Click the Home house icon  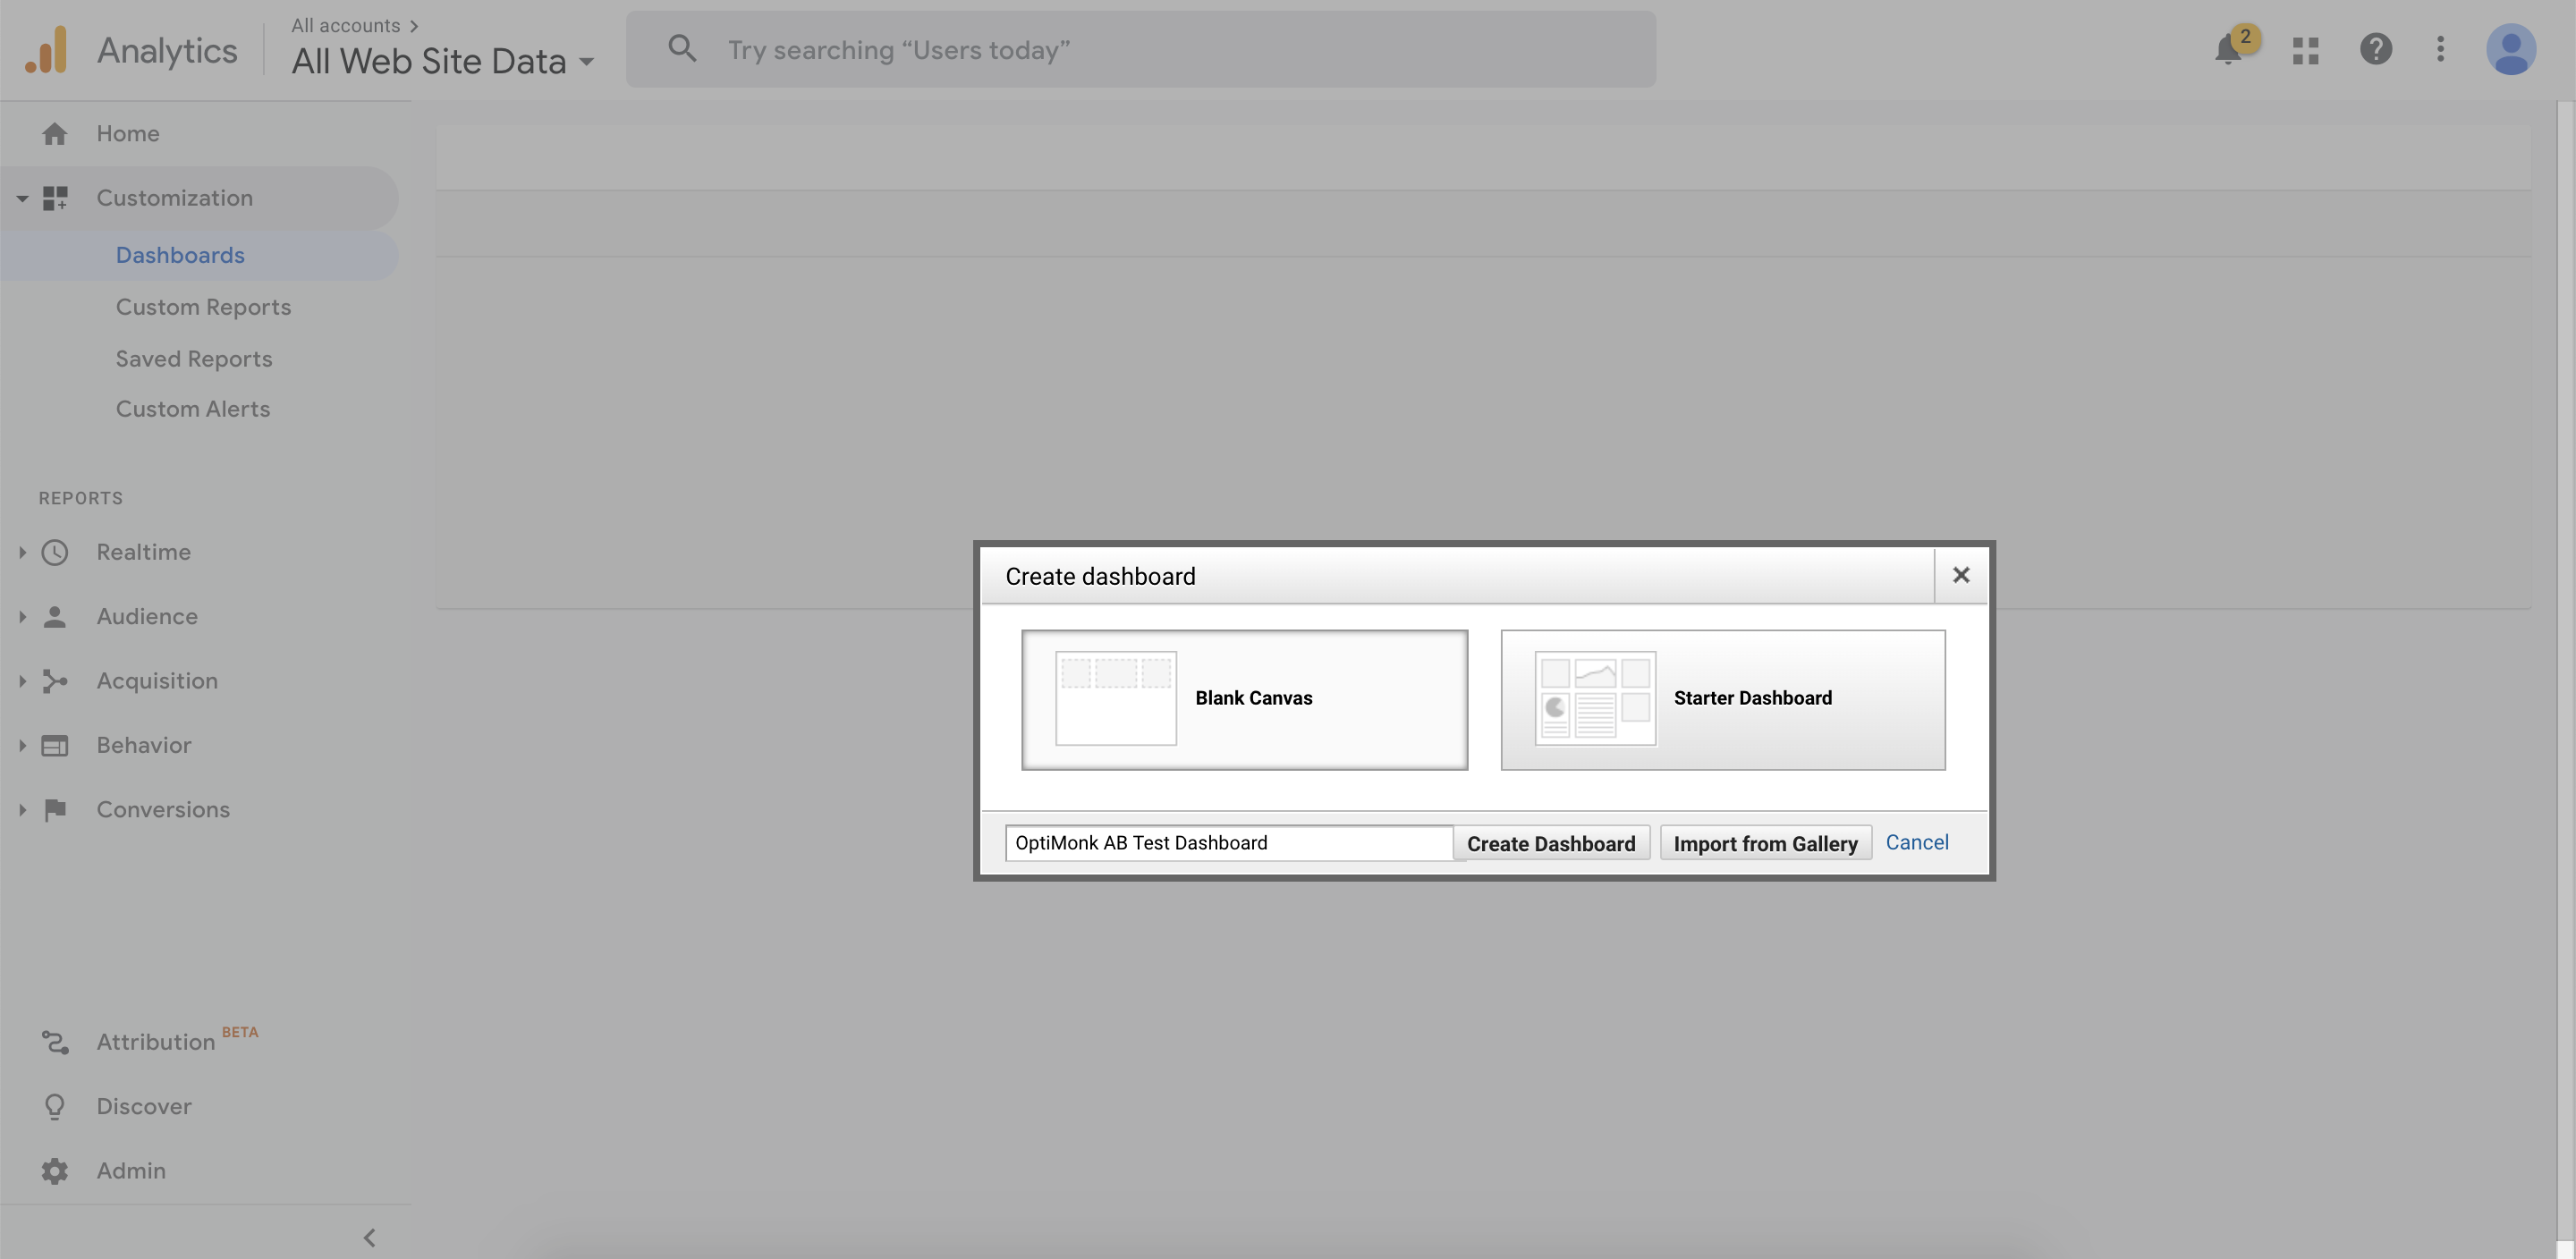click(55, 133)
